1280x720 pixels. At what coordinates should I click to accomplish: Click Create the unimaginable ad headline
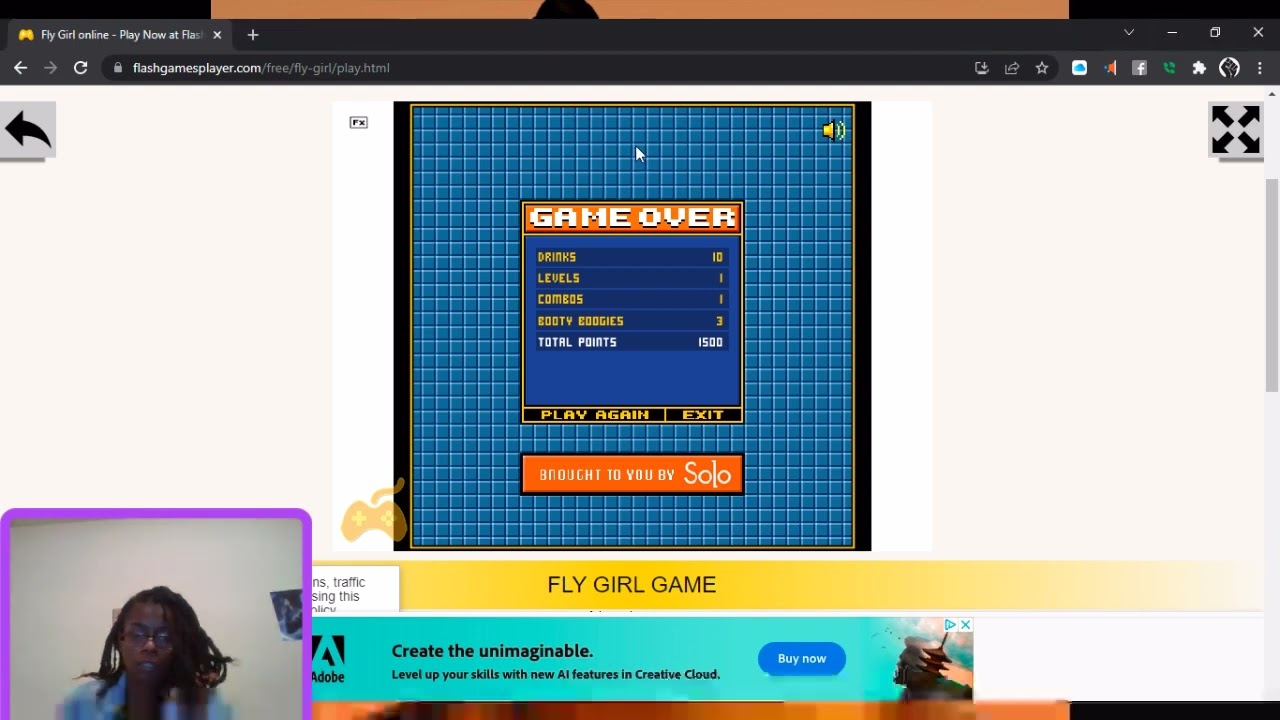(492, 651)
